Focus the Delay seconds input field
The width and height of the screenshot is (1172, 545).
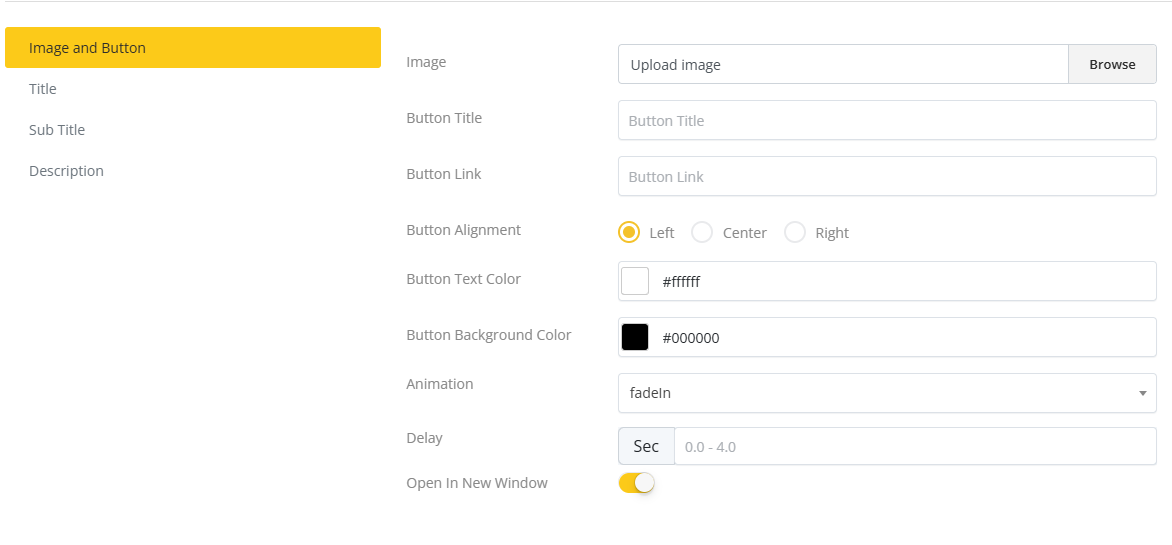point(914,446)
